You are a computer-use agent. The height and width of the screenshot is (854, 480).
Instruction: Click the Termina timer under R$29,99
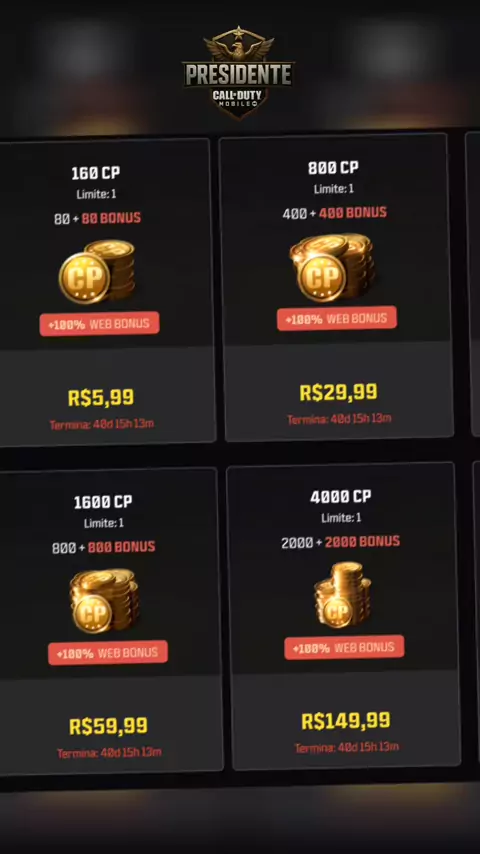pos(339,419)
